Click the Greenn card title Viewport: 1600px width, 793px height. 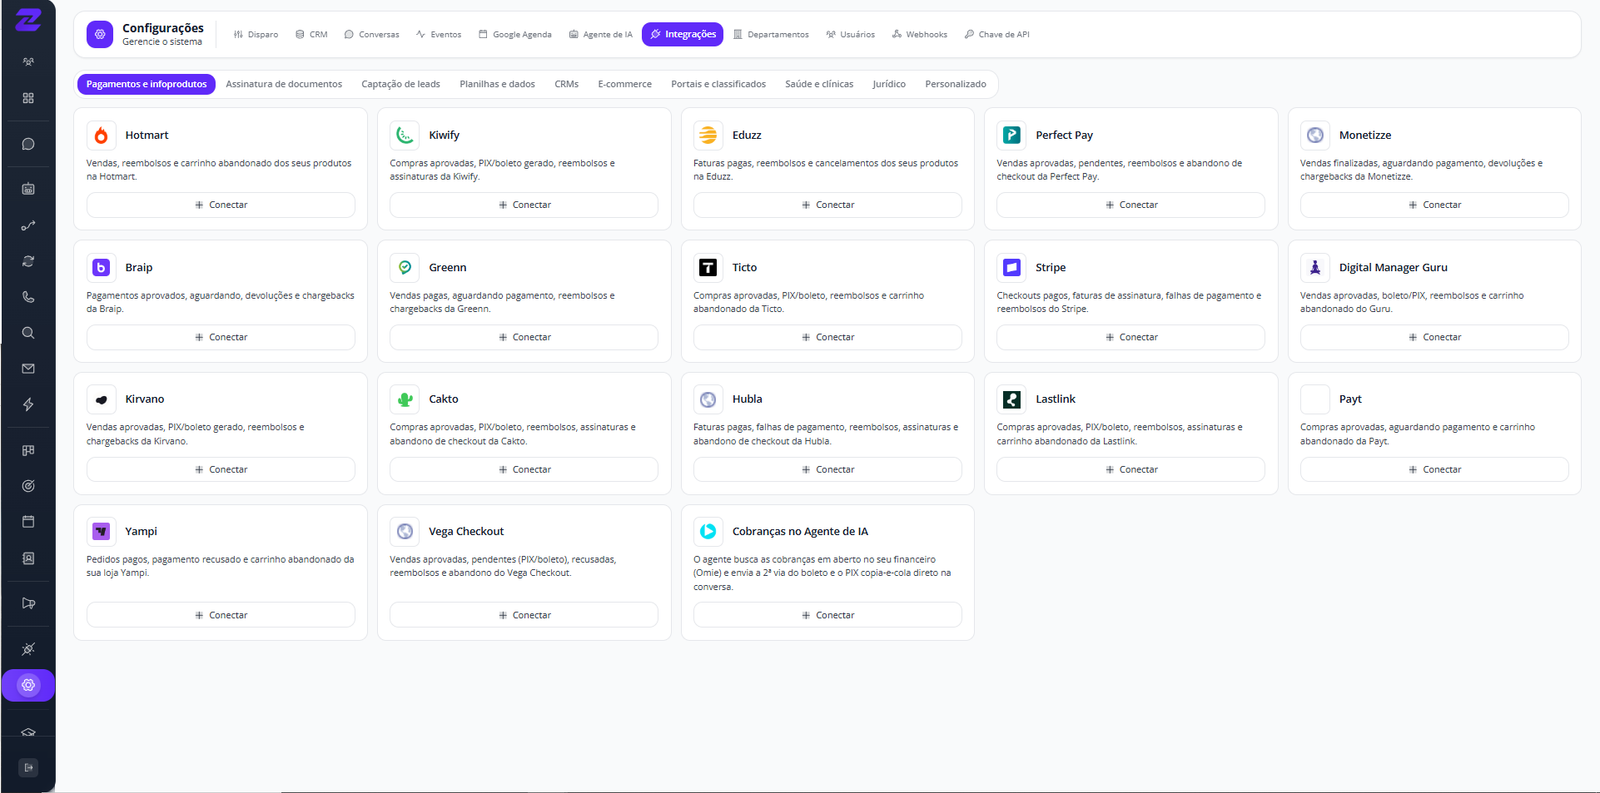(x=448, y=267)
